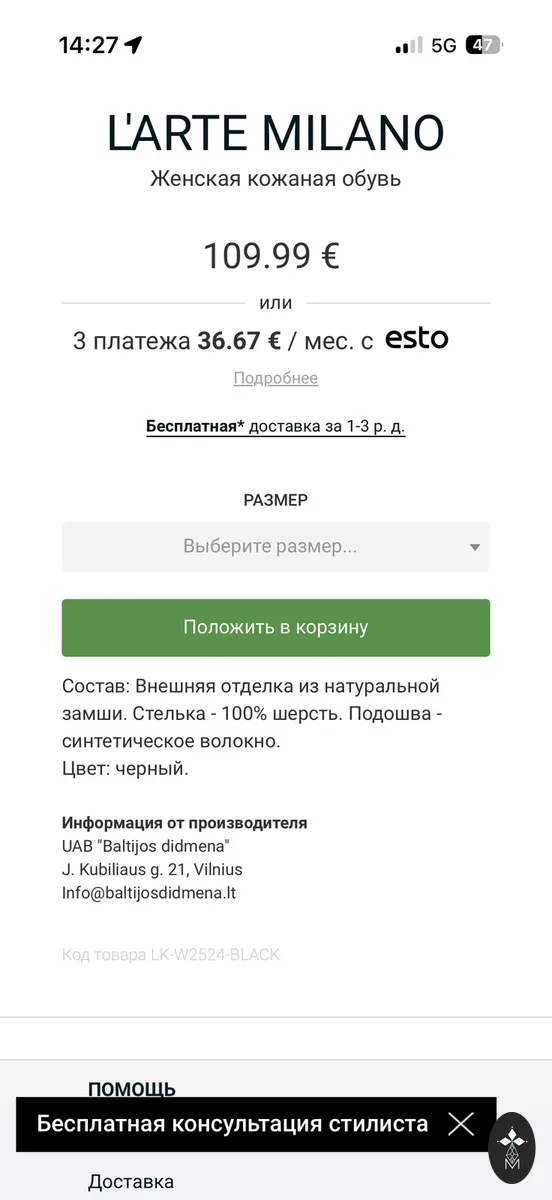Image resolution: width=552 pixels, height=1200 pixels.
Task: Tap the product code LK-W2524-BLACK
Action: click(171, 955)
